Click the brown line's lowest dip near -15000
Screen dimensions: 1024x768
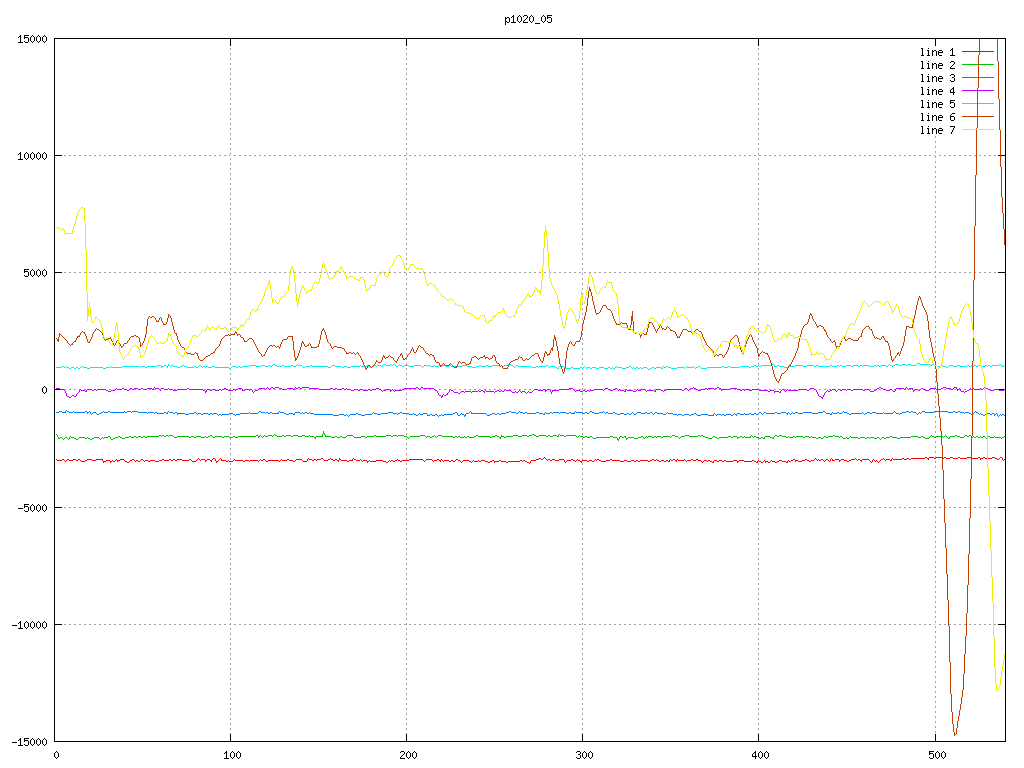point(955,734)
